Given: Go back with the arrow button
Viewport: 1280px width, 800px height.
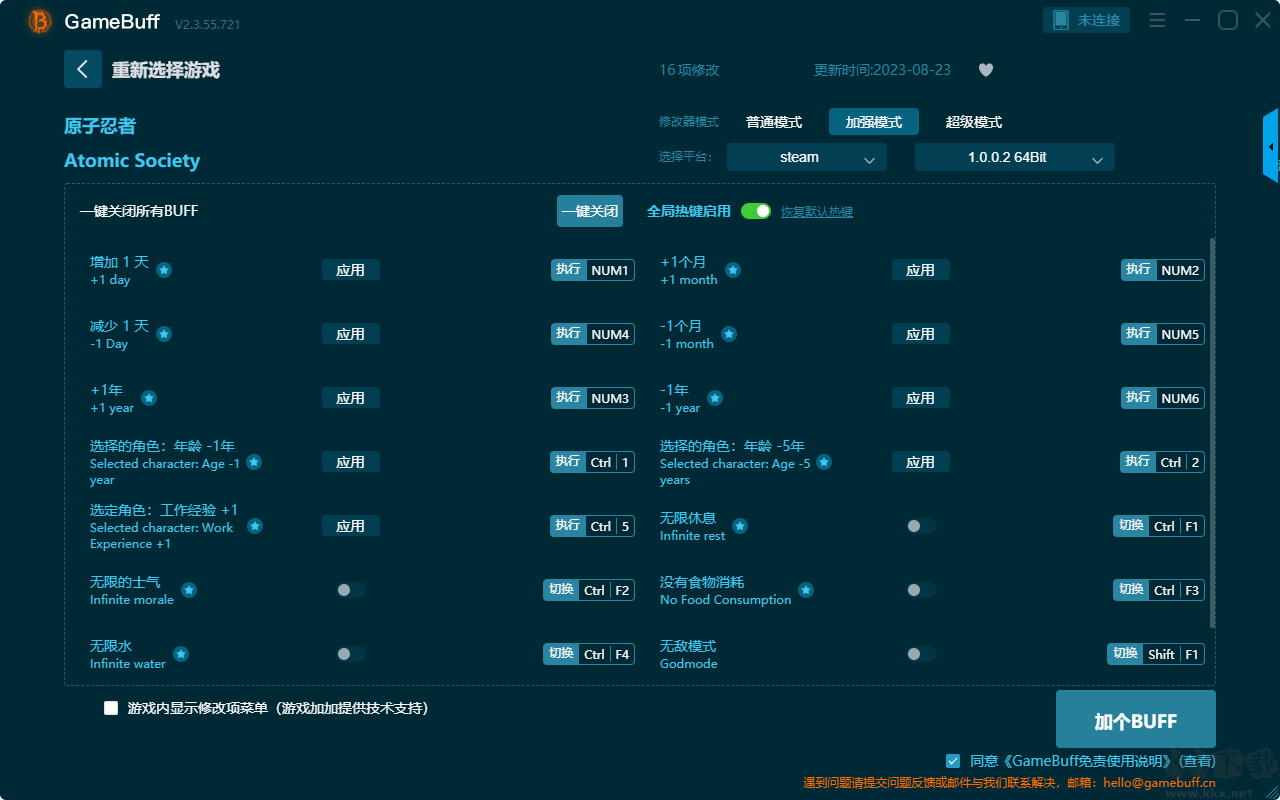Looking at the screenshot, I should pyautogui.click(x=83, y=69).
